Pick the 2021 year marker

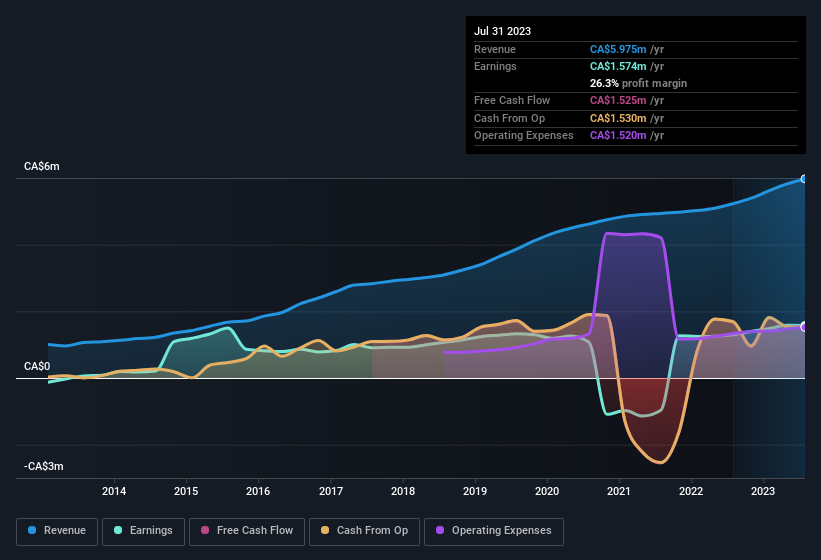click(x=619, y=492)
